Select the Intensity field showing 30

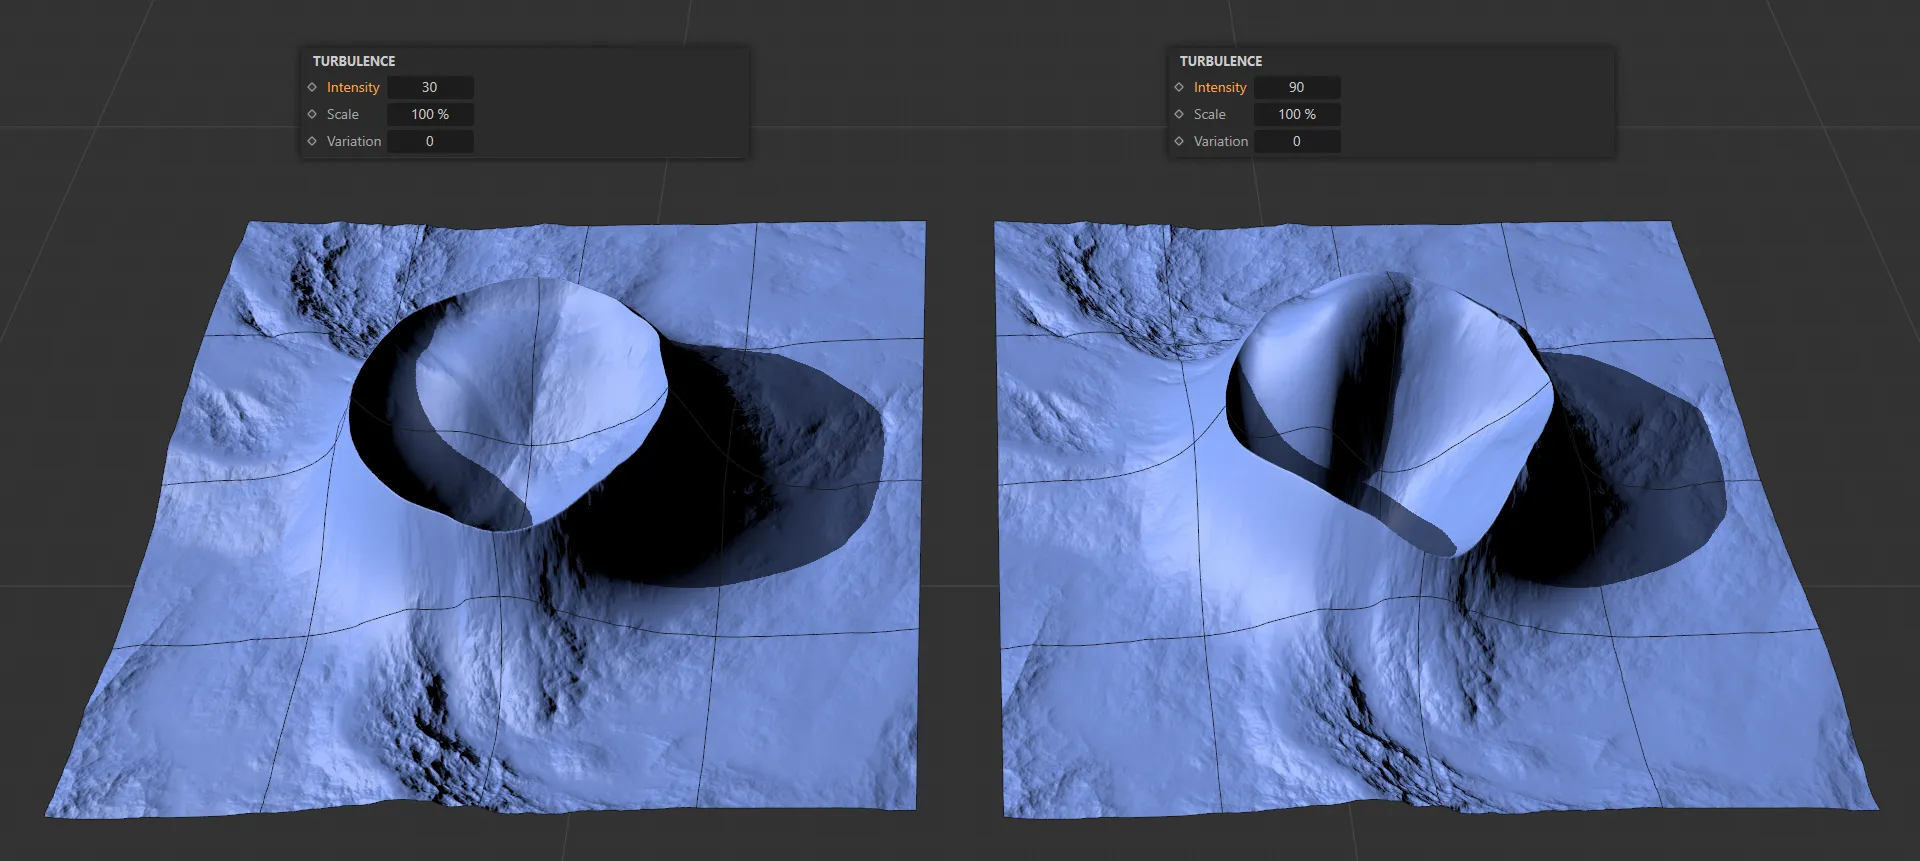pyautogui.click(x=430, y=88)
